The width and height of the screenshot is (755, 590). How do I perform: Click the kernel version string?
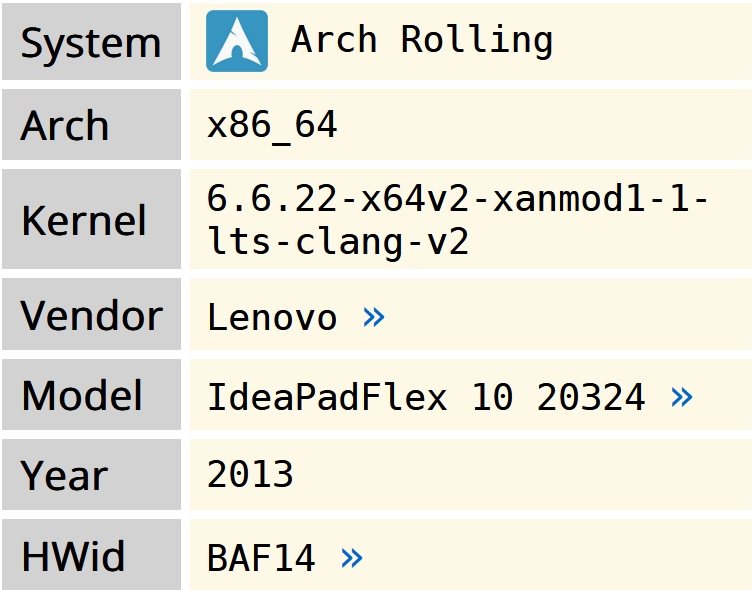(x=457, y=219)
